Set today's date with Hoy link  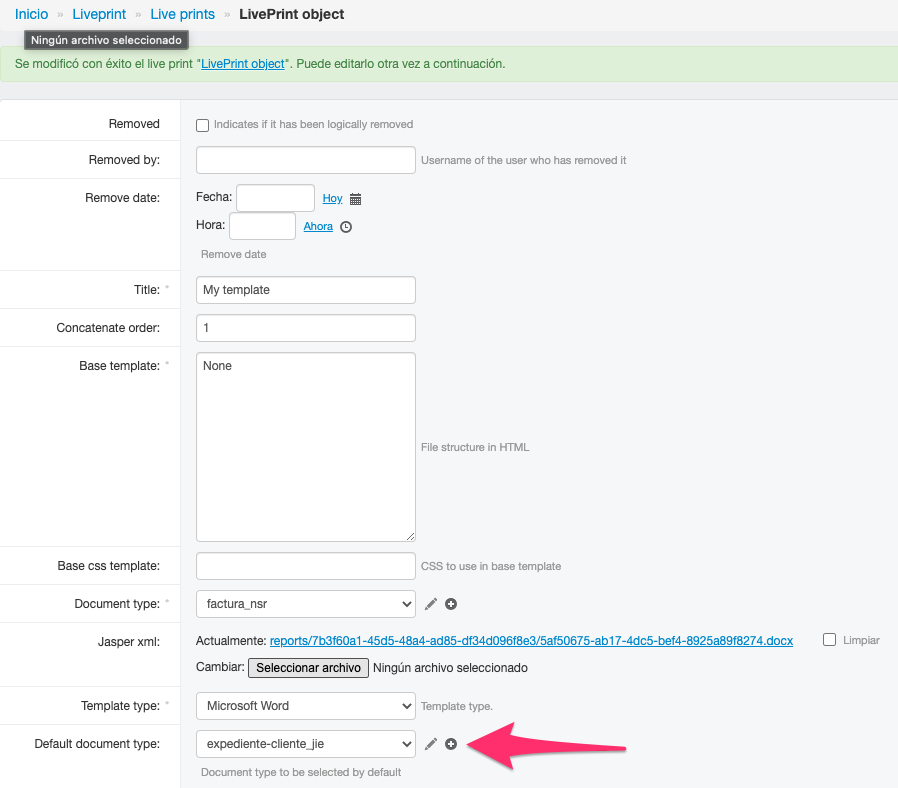tap(332, 199)
